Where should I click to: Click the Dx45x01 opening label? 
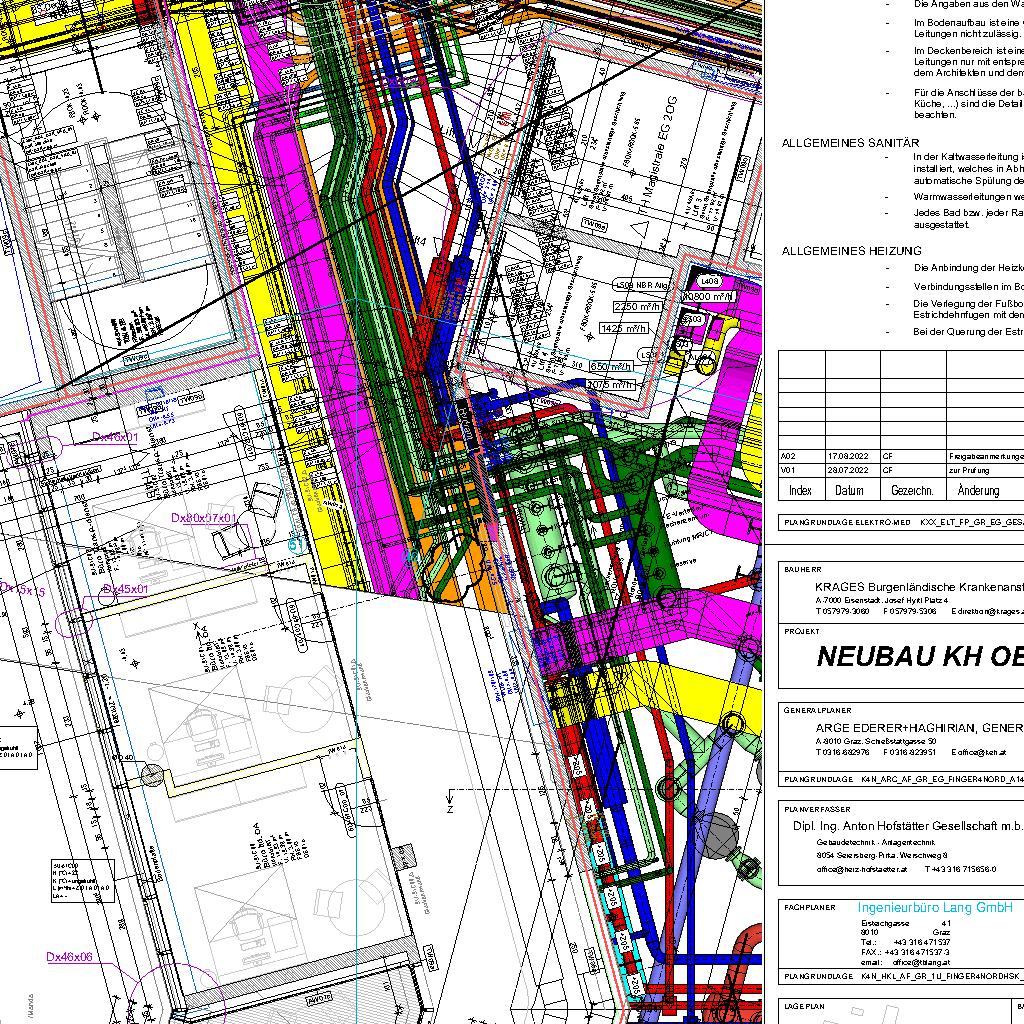point(125,589)
